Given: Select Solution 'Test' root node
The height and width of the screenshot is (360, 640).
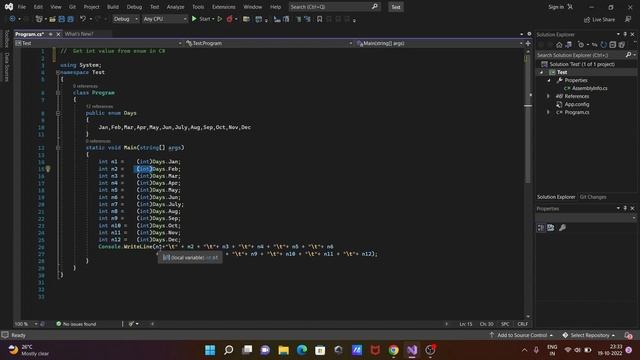Looking at the screenshot, I should tap(582, 64).
